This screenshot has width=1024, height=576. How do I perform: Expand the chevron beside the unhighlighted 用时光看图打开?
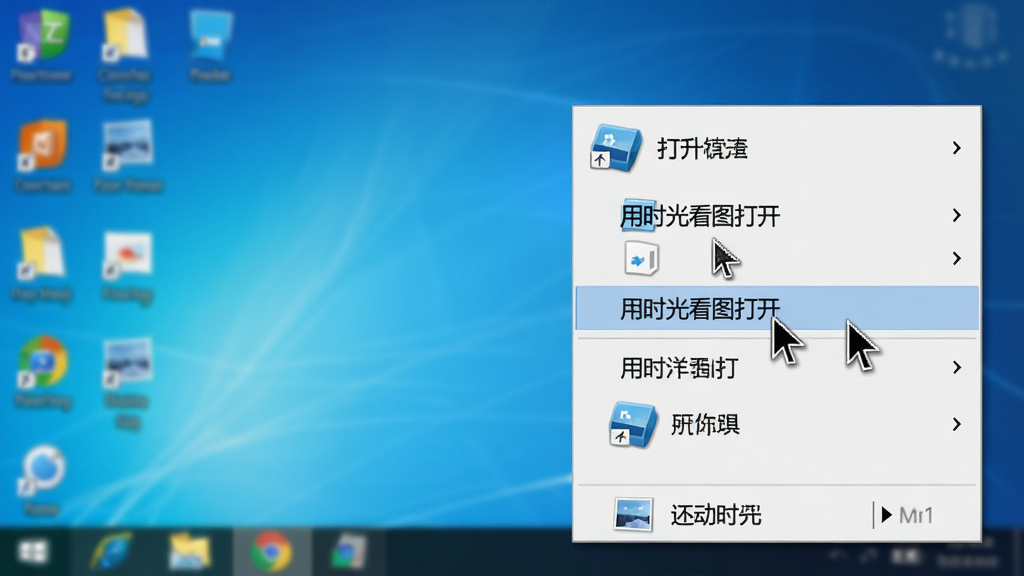956,216
